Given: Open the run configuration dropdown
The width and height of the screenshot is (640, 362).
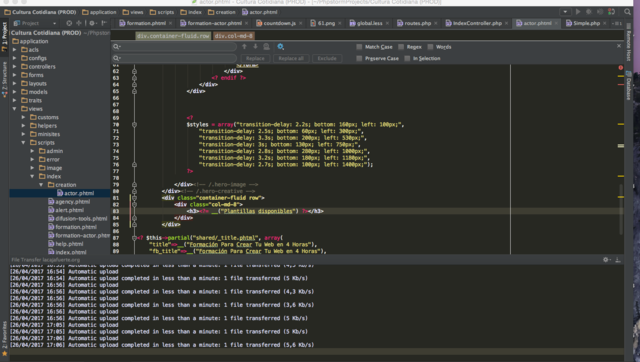Looking at the screenshot, I should [565, 12].
